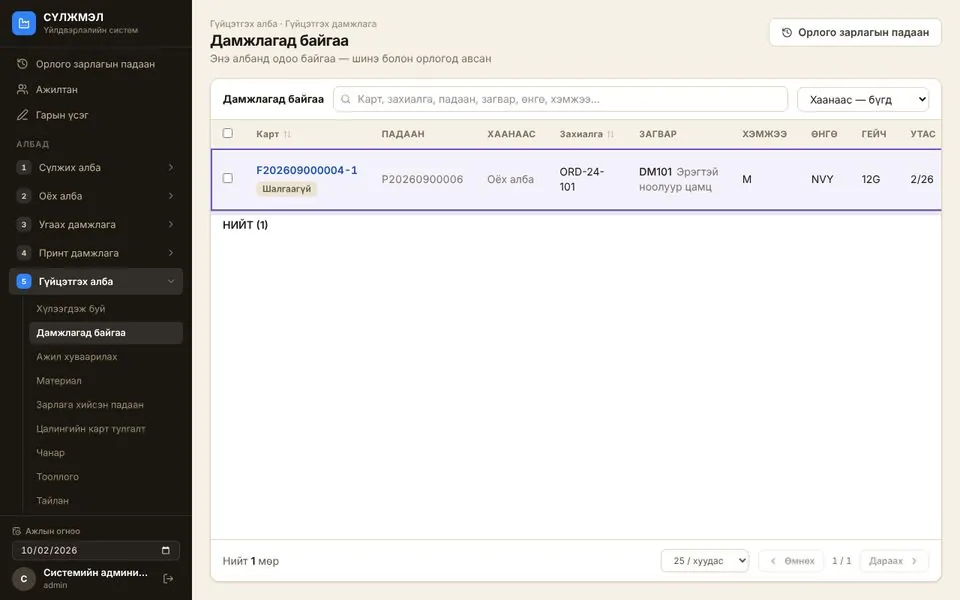Go to Материал submenu item

pyautogui.click(x=106, y=381)
